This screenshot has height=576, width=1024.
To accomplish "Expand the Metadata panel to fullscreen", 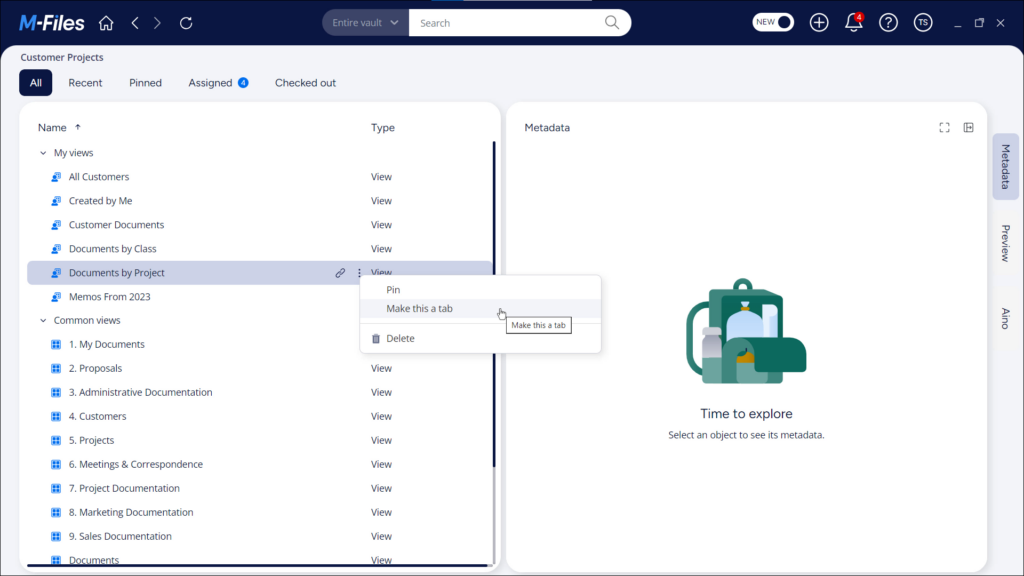I will coord(944,127).
